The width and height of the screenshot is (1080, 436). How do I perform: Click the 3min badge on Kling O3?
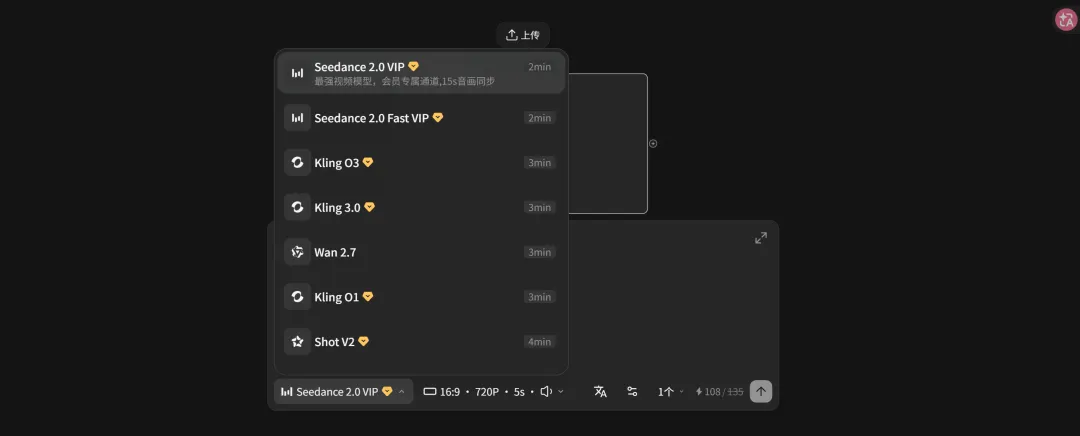540,163
